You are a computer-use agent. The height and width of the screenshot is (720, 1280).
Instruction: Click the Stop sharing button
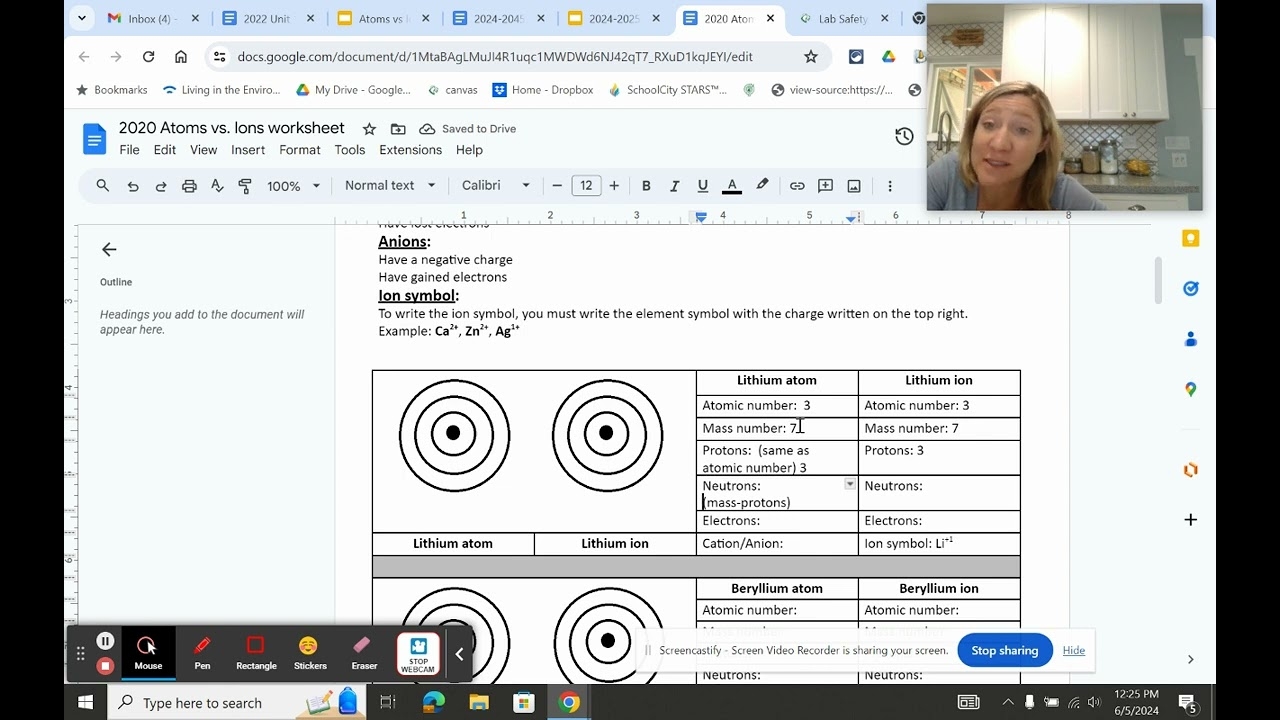[1004, 650]
